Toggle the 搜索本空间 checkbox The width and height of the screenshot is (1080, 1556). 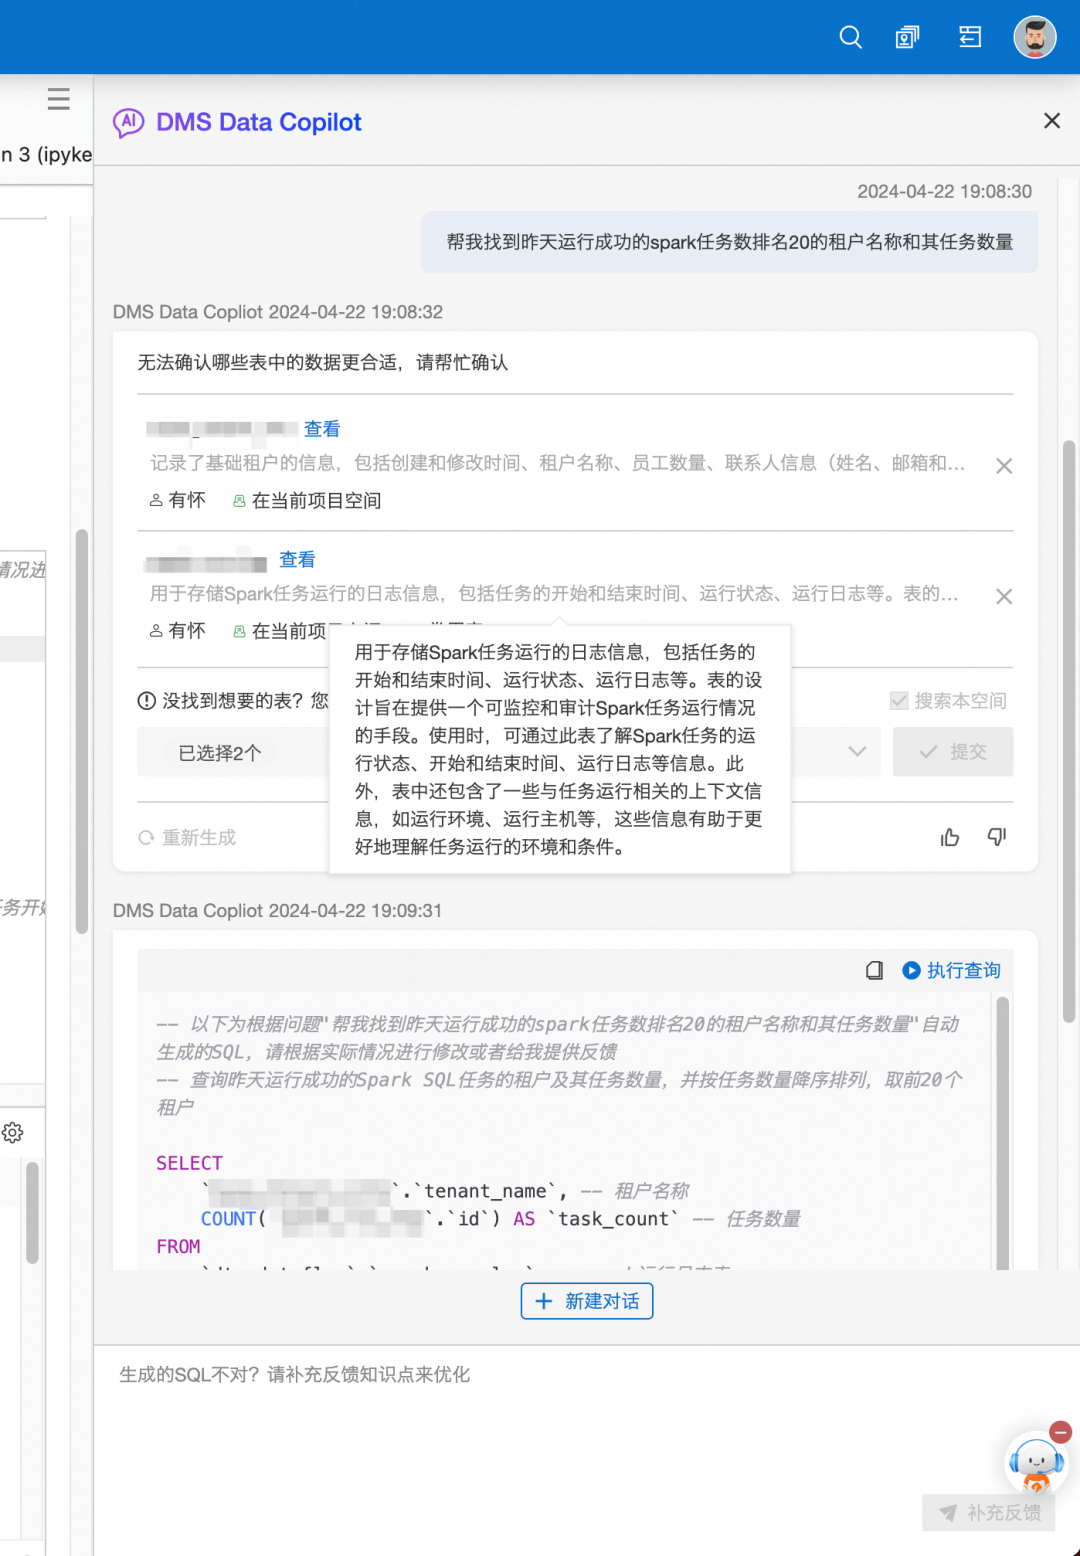click(x=899, y=701)
